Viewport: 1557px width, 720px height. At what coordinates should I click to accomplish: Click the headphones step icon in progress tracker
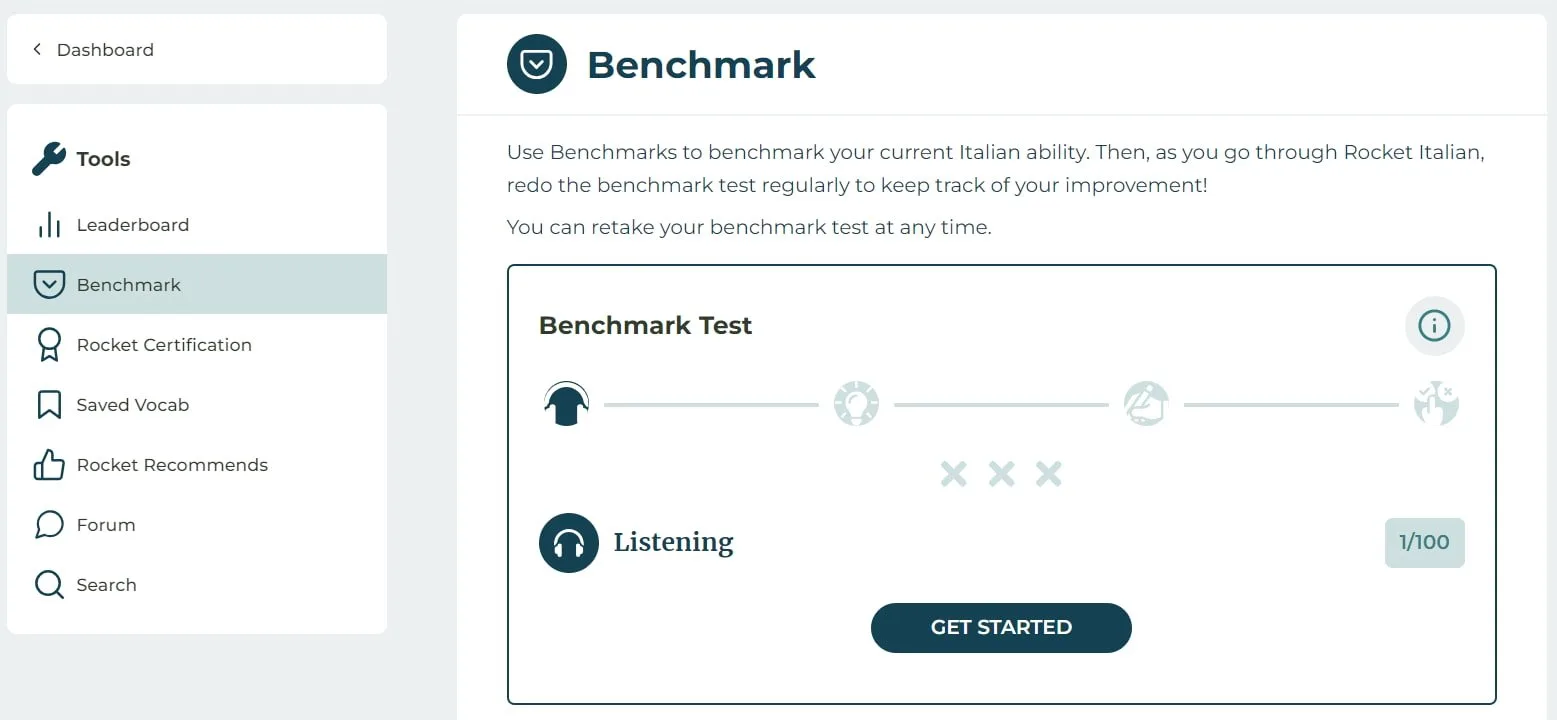coord(566,405)
